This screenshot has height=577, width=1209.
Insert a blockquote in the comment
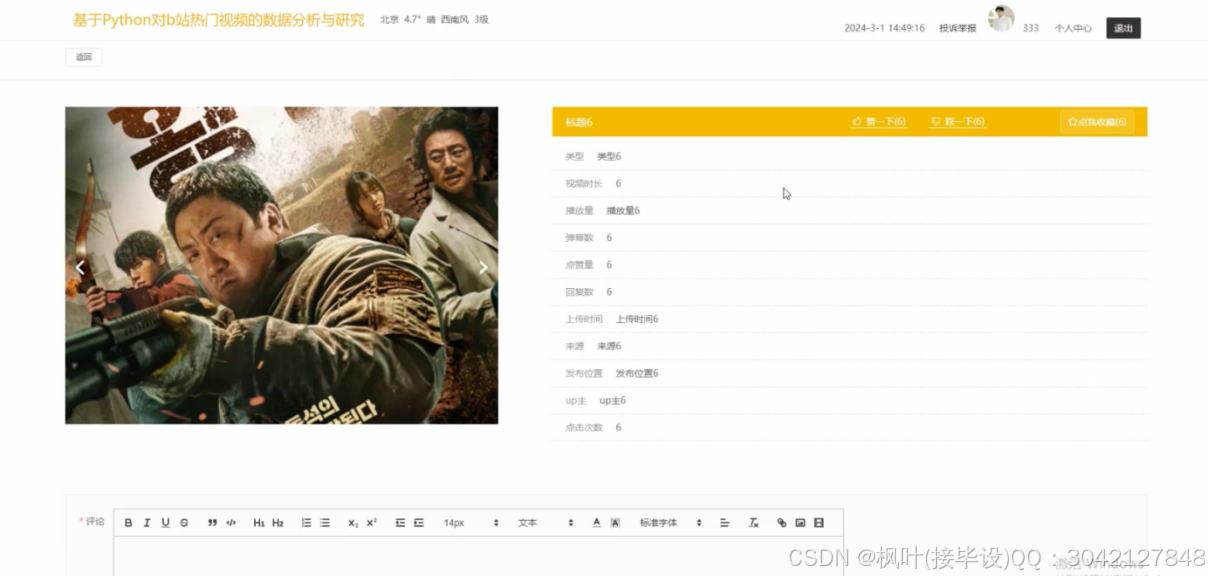point(212,523)
